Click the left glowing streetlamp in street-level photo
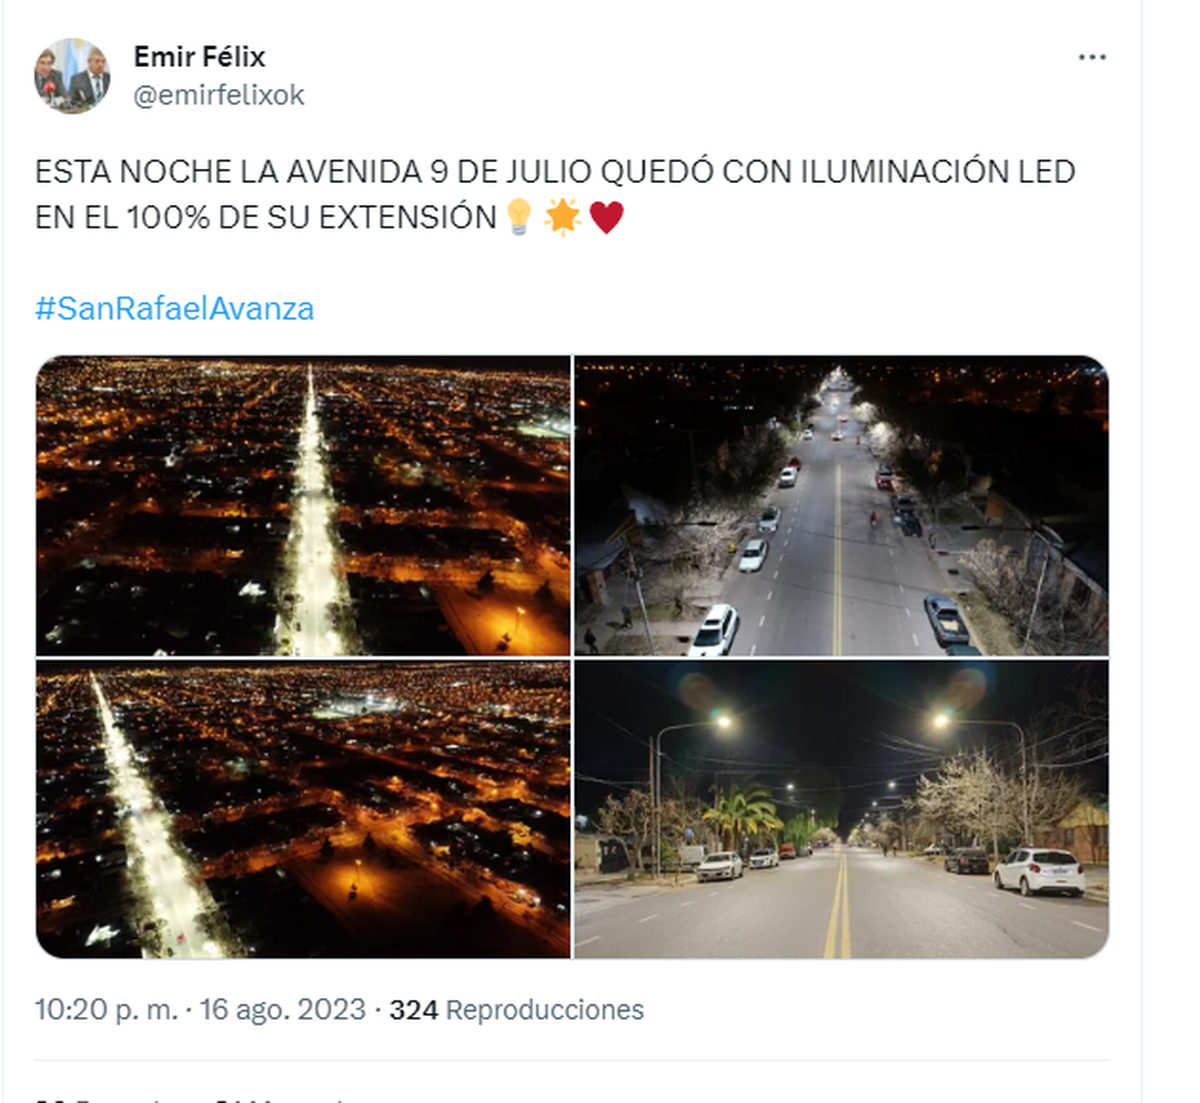This screenshot has height=1103, width=1200. [721, 721]
